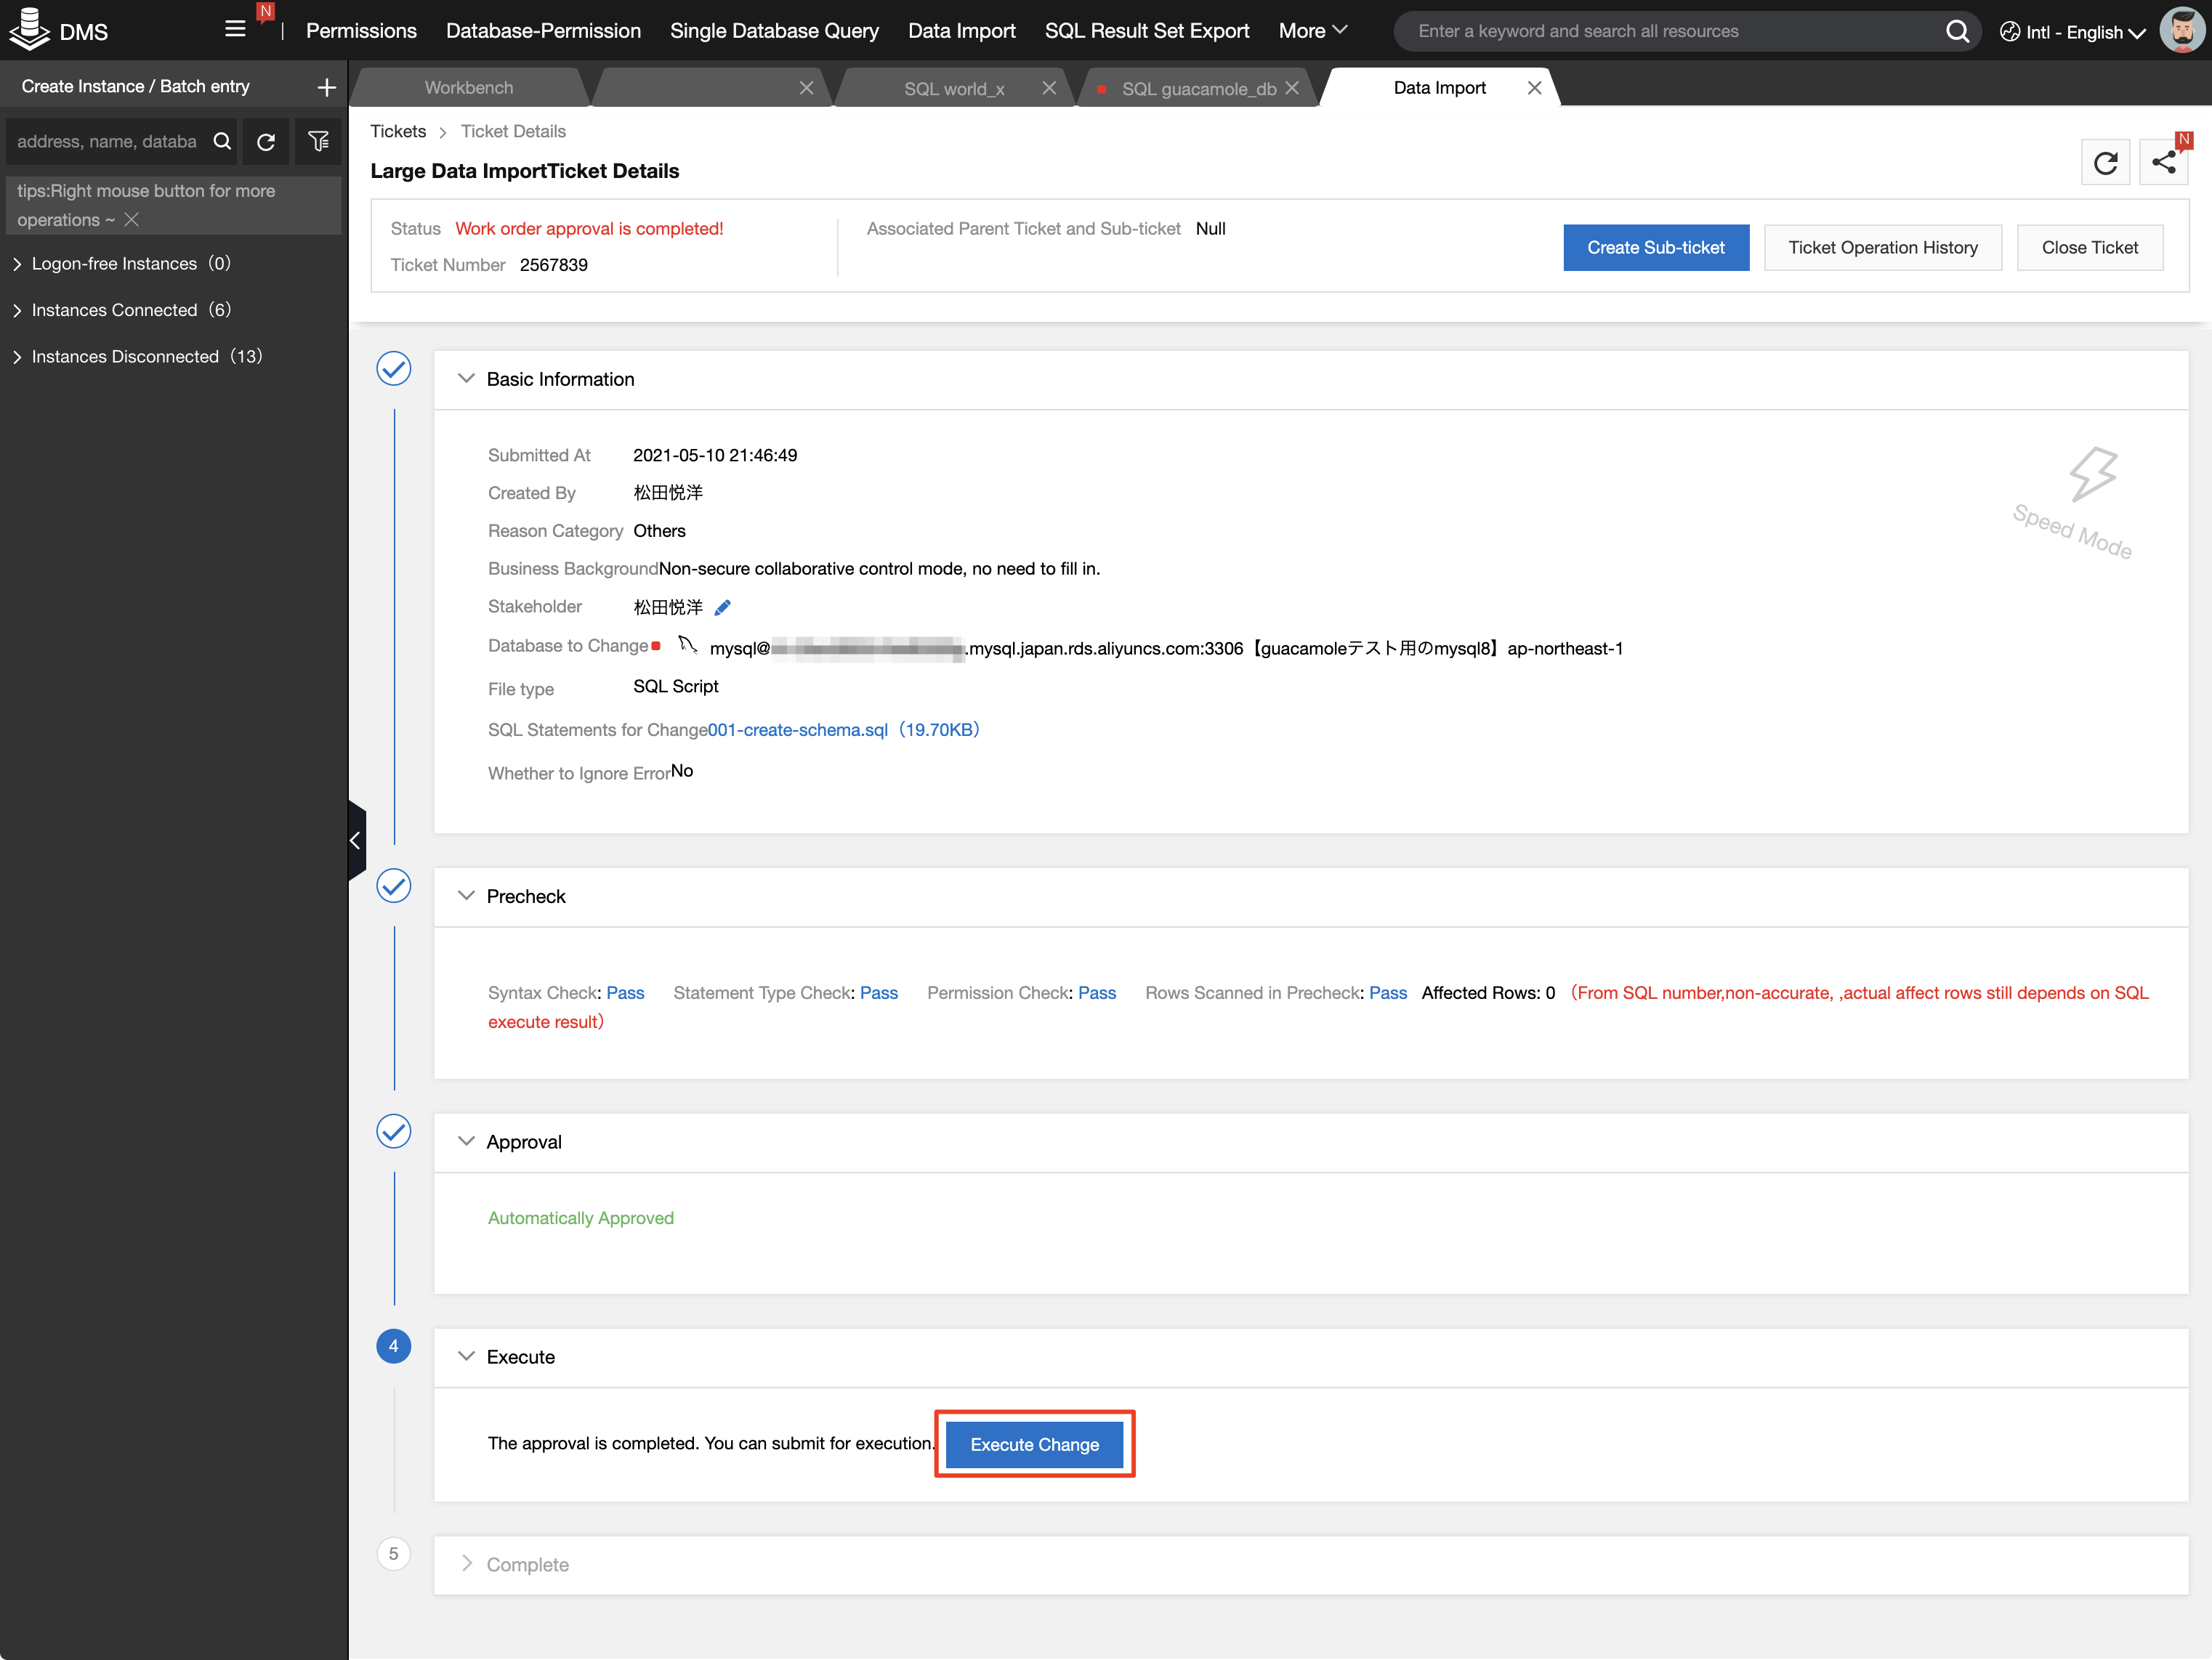Close the Data Import tab

[x=1534, y=88]
